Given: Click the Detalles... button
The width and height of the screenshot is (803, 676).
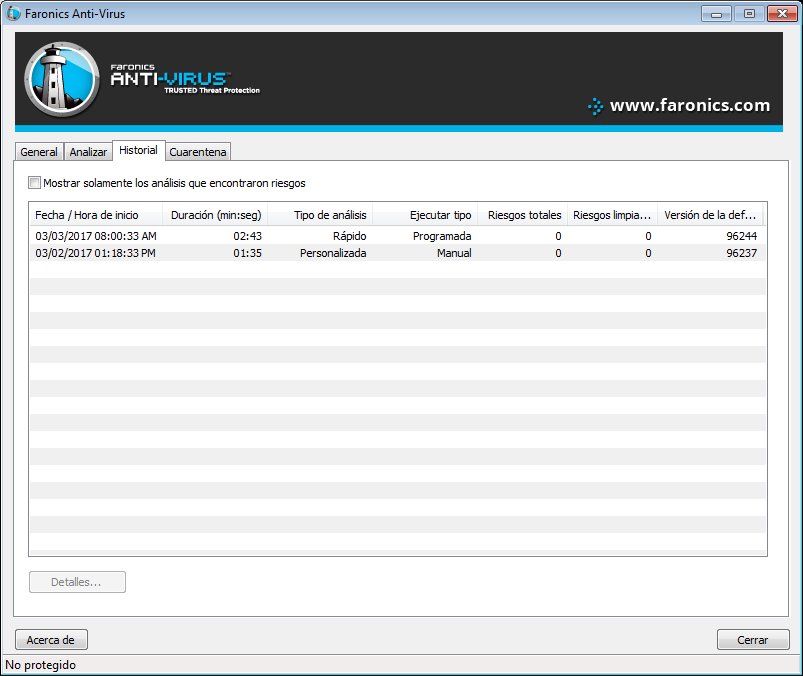Looking at the screenshot, I should tap(77, 582).
